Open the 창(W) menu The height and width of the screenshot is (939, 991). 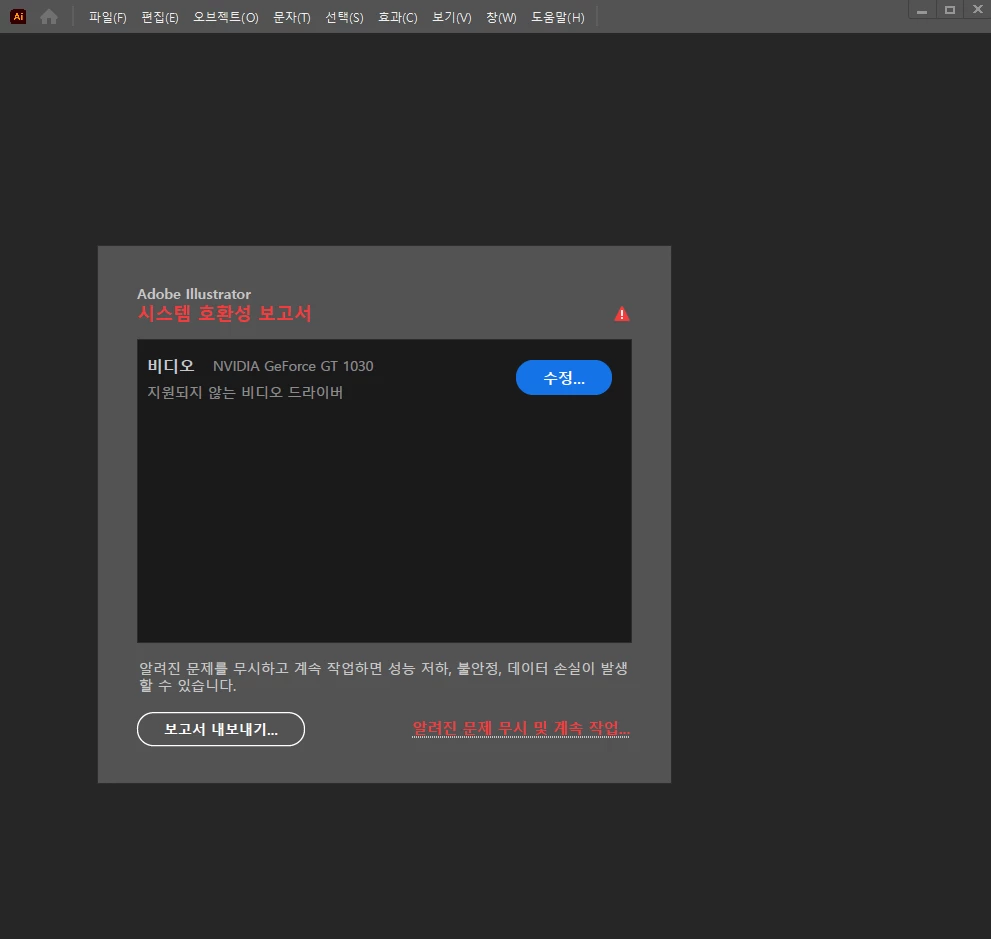pyautogui.click(x=501, y=18)
